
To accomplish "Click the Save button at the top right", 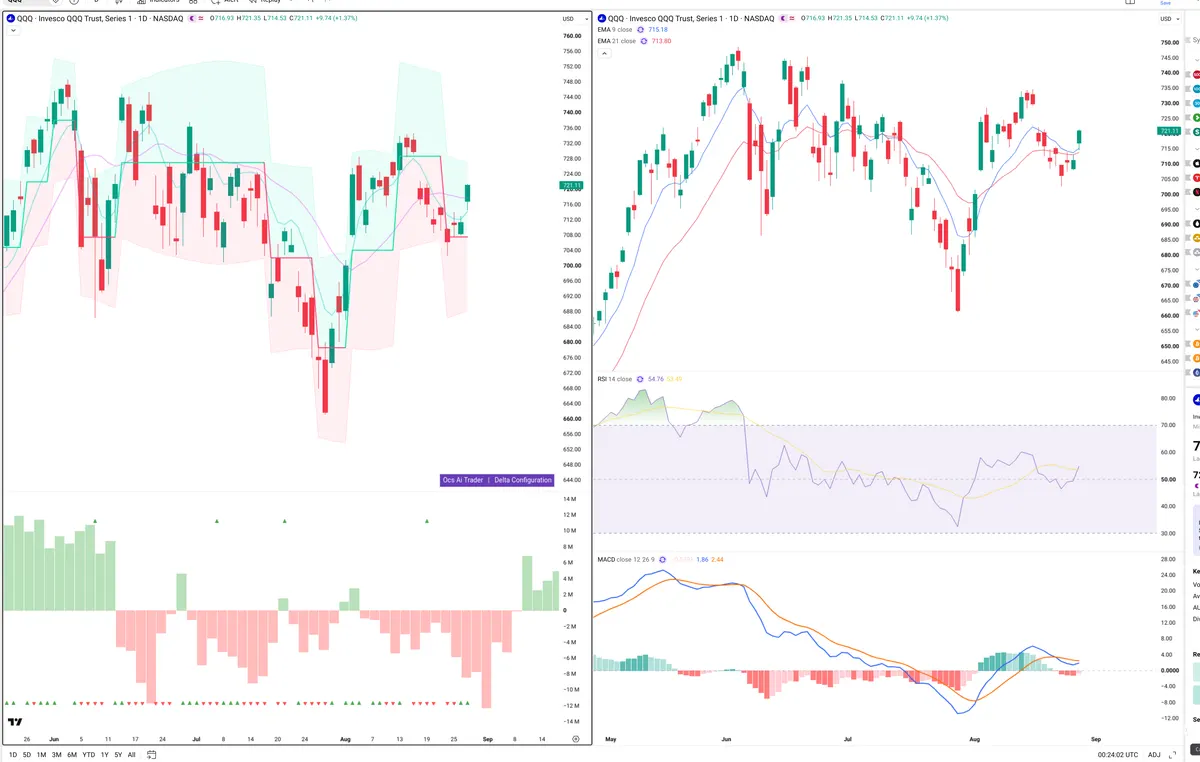I will pyautogui.click(x=1165, y=3).
